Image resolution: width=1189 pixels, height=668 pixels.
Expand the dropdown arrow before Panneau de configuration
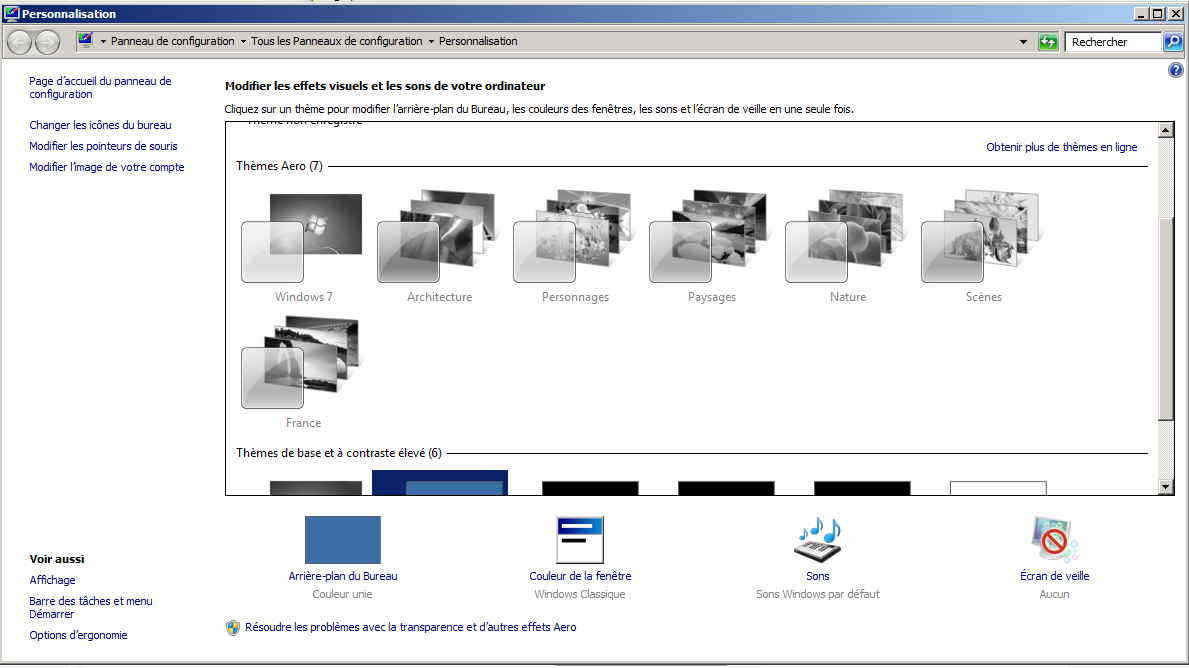pyautogui.click(x=103, y=42)
